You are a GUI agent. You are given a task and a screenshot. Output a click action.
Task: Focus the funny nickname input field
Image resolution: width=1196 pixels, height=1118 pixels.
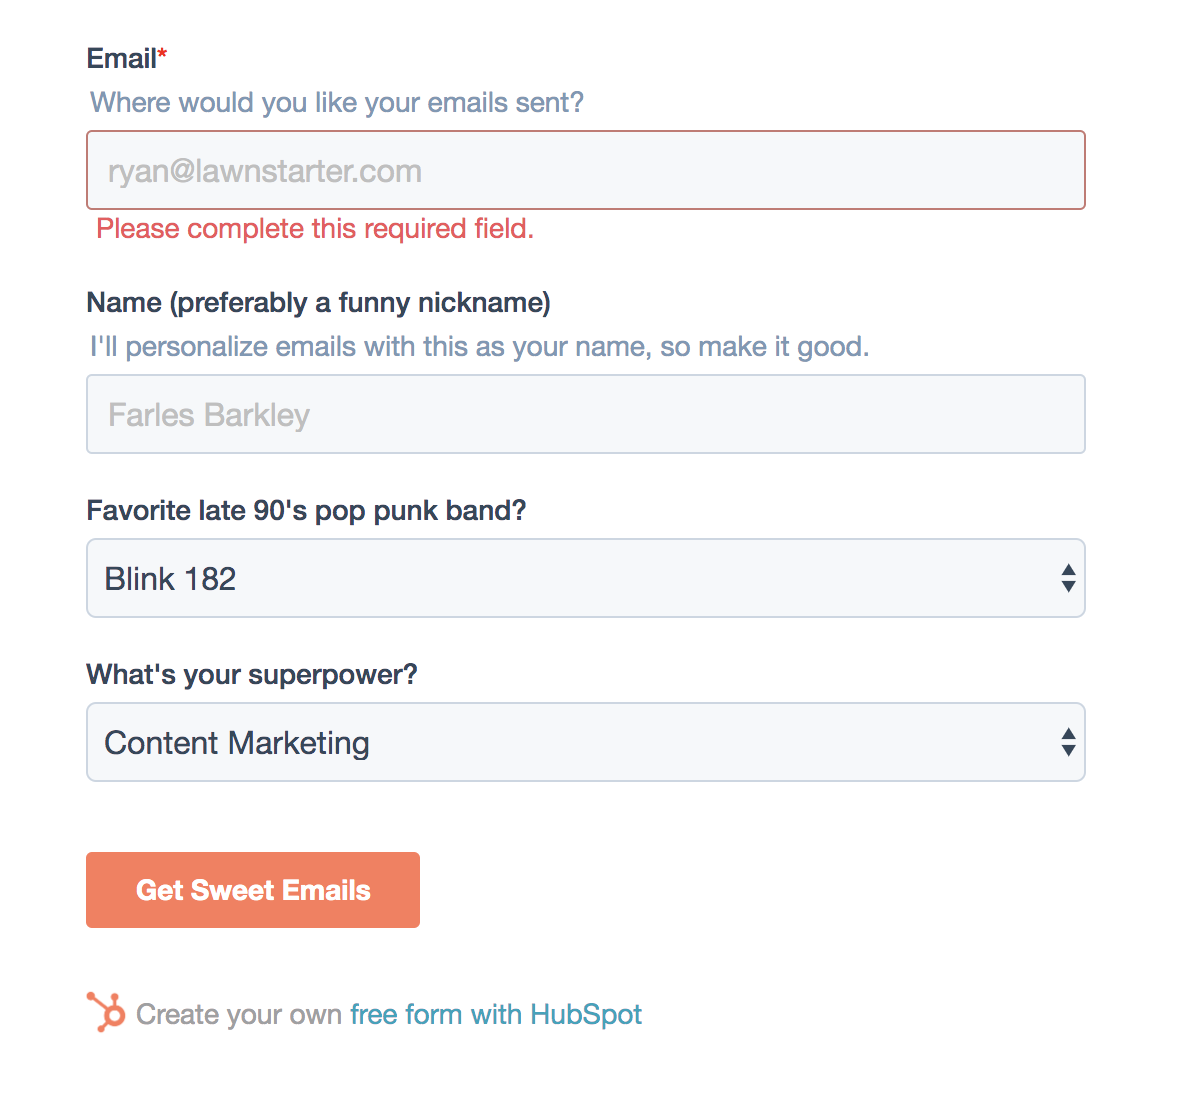[585, 414]
